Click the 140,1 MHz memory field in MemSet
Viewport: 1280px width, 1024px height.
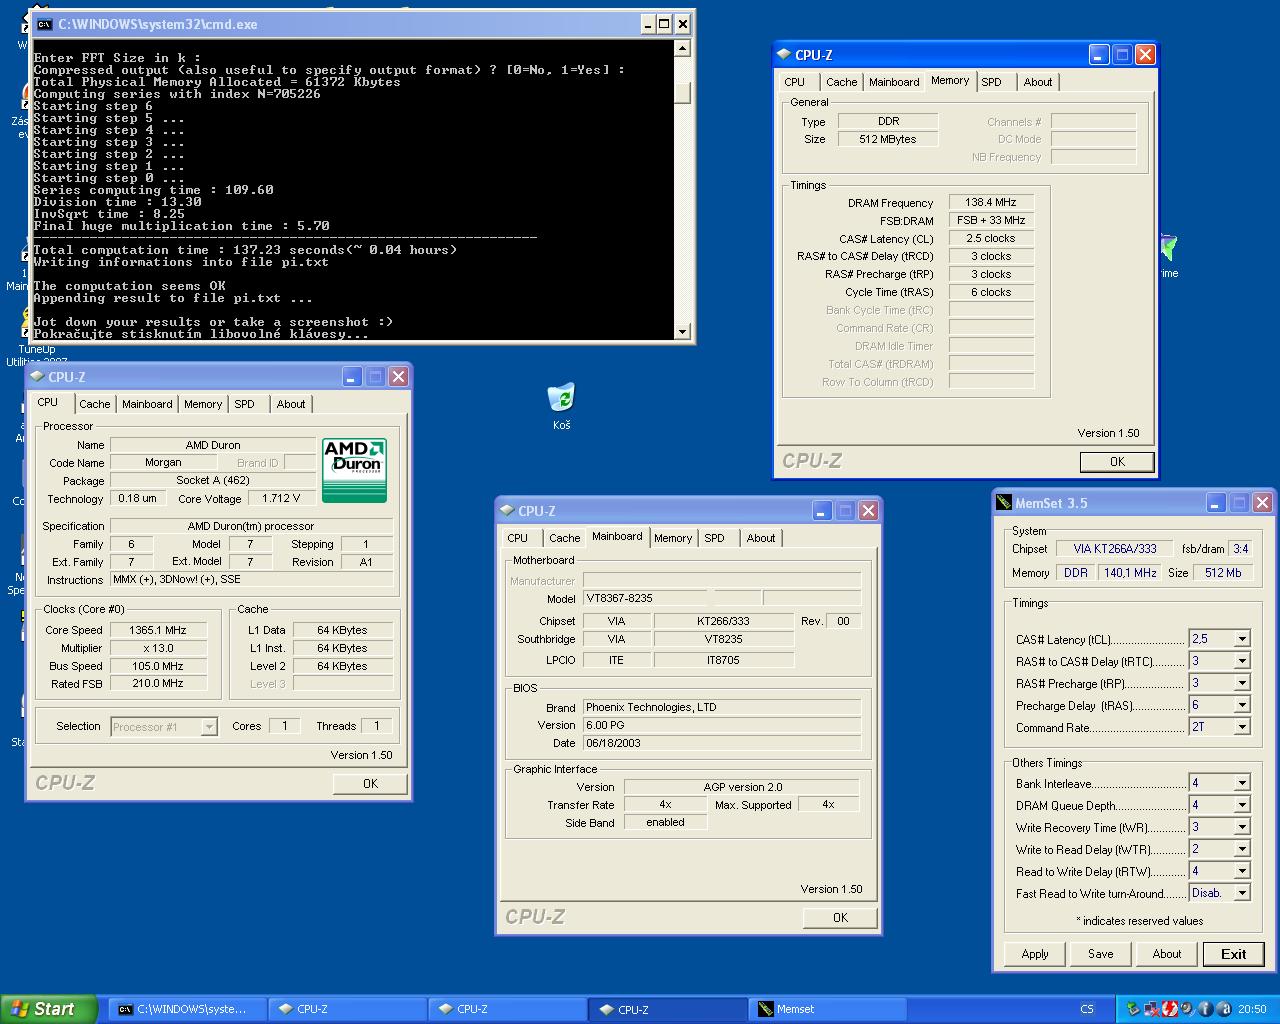pyautogui.click(x=1130, y=573)
